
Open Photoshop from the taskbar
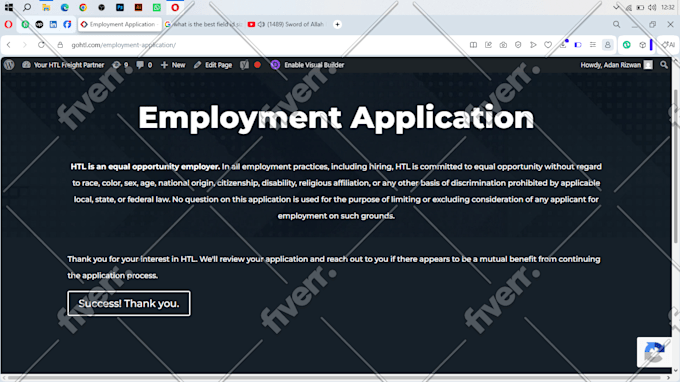pos(120,7)
